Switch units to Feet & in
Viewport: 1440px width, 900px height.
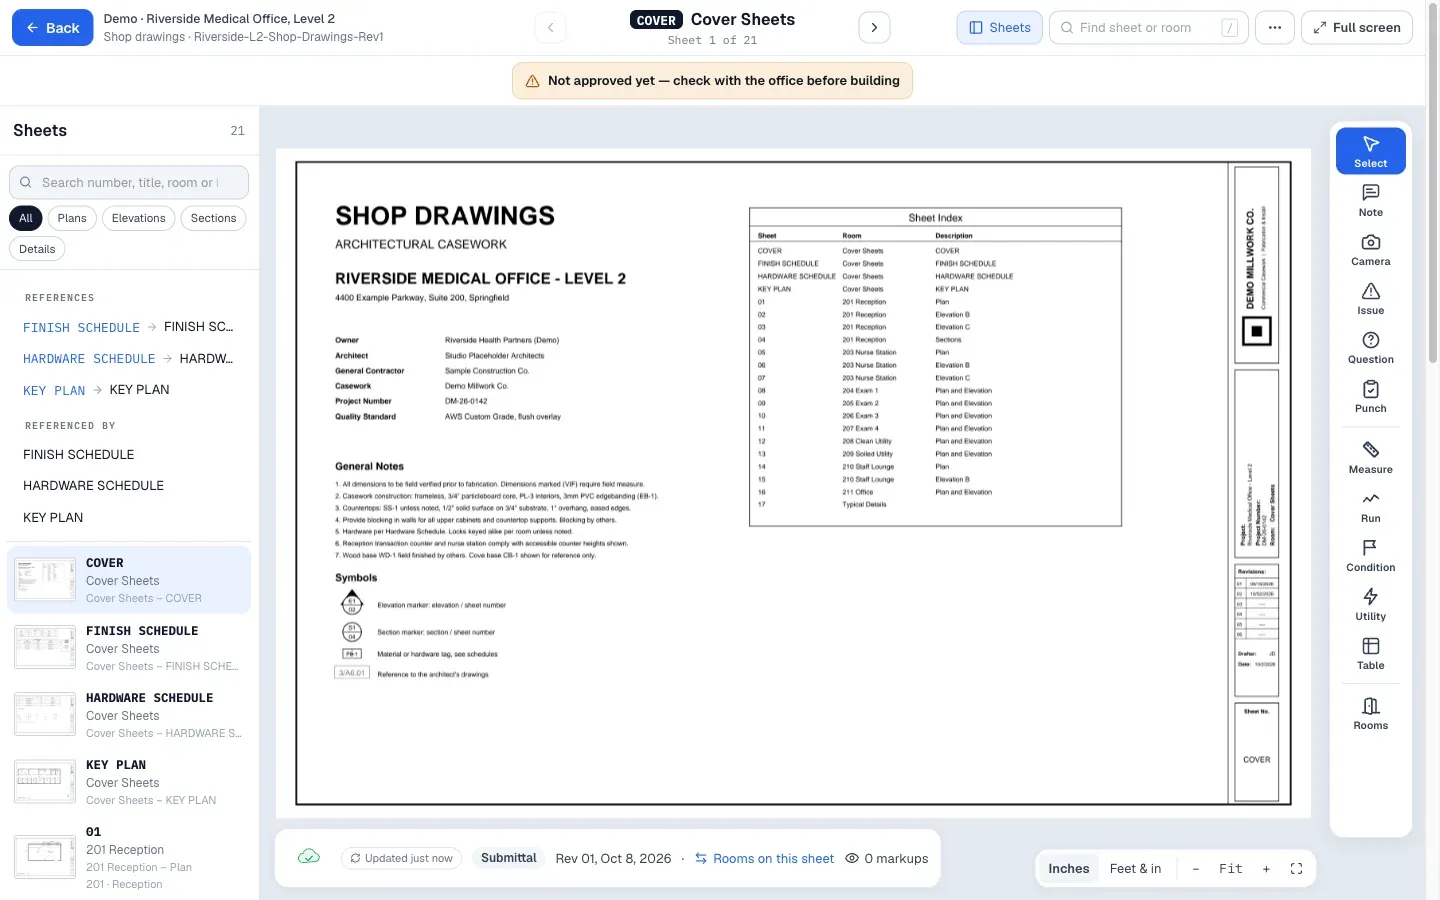1135,869
